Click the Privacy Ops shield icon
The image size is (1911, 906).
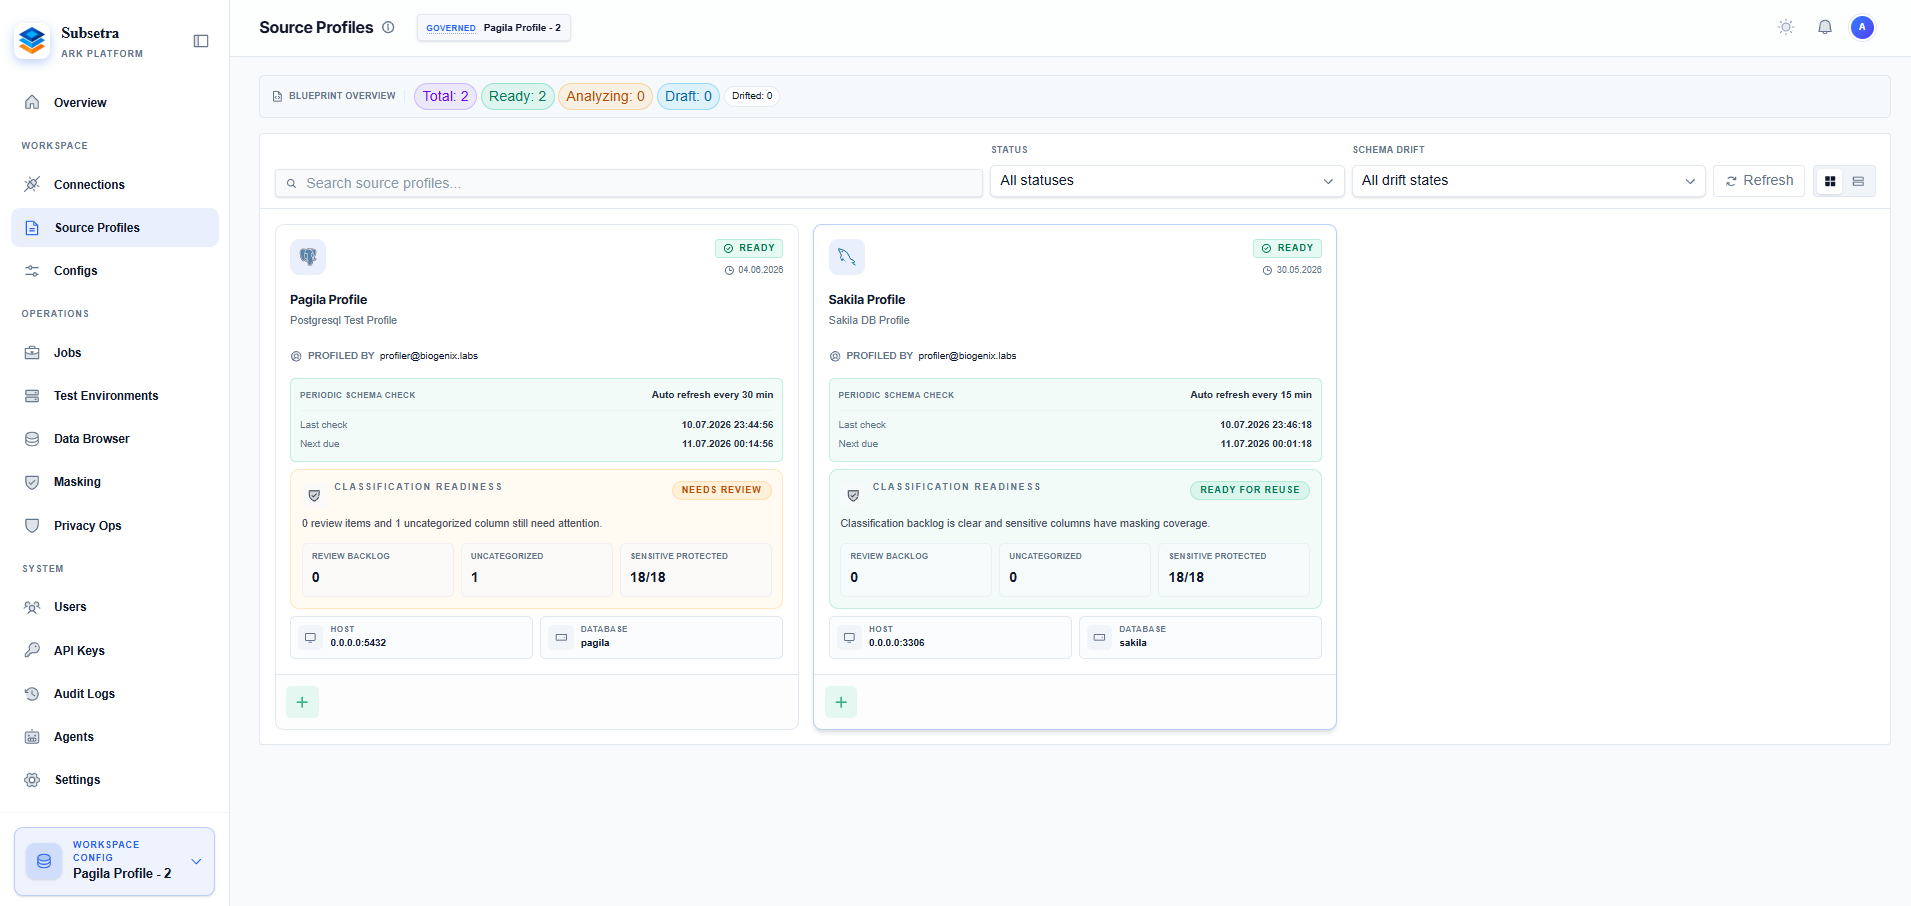[32, 526]
